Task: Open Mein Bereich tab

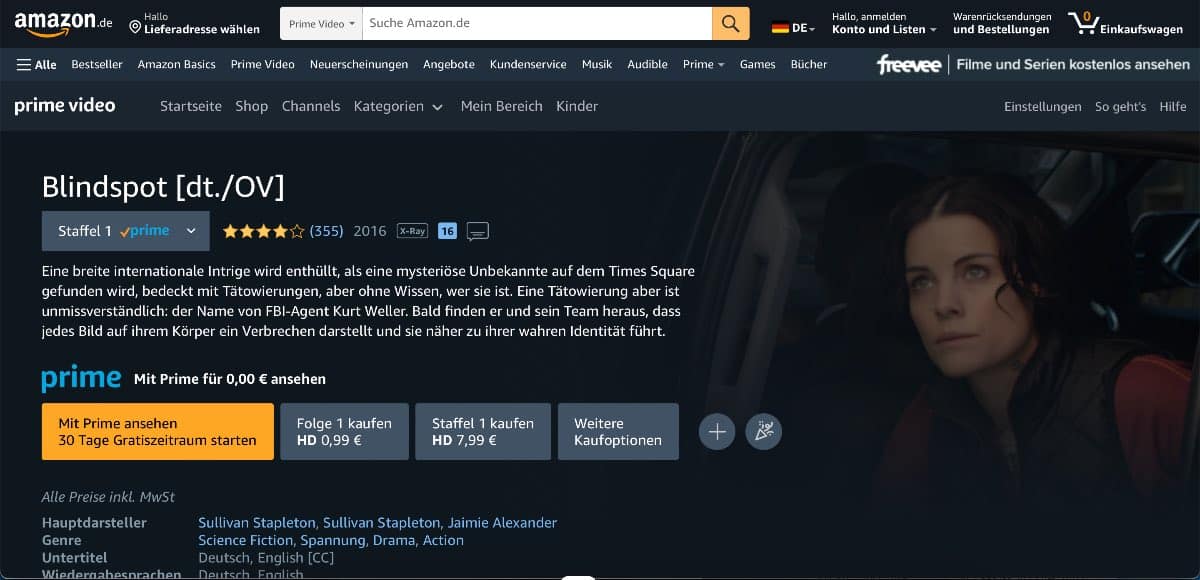Action: (502, 106)
